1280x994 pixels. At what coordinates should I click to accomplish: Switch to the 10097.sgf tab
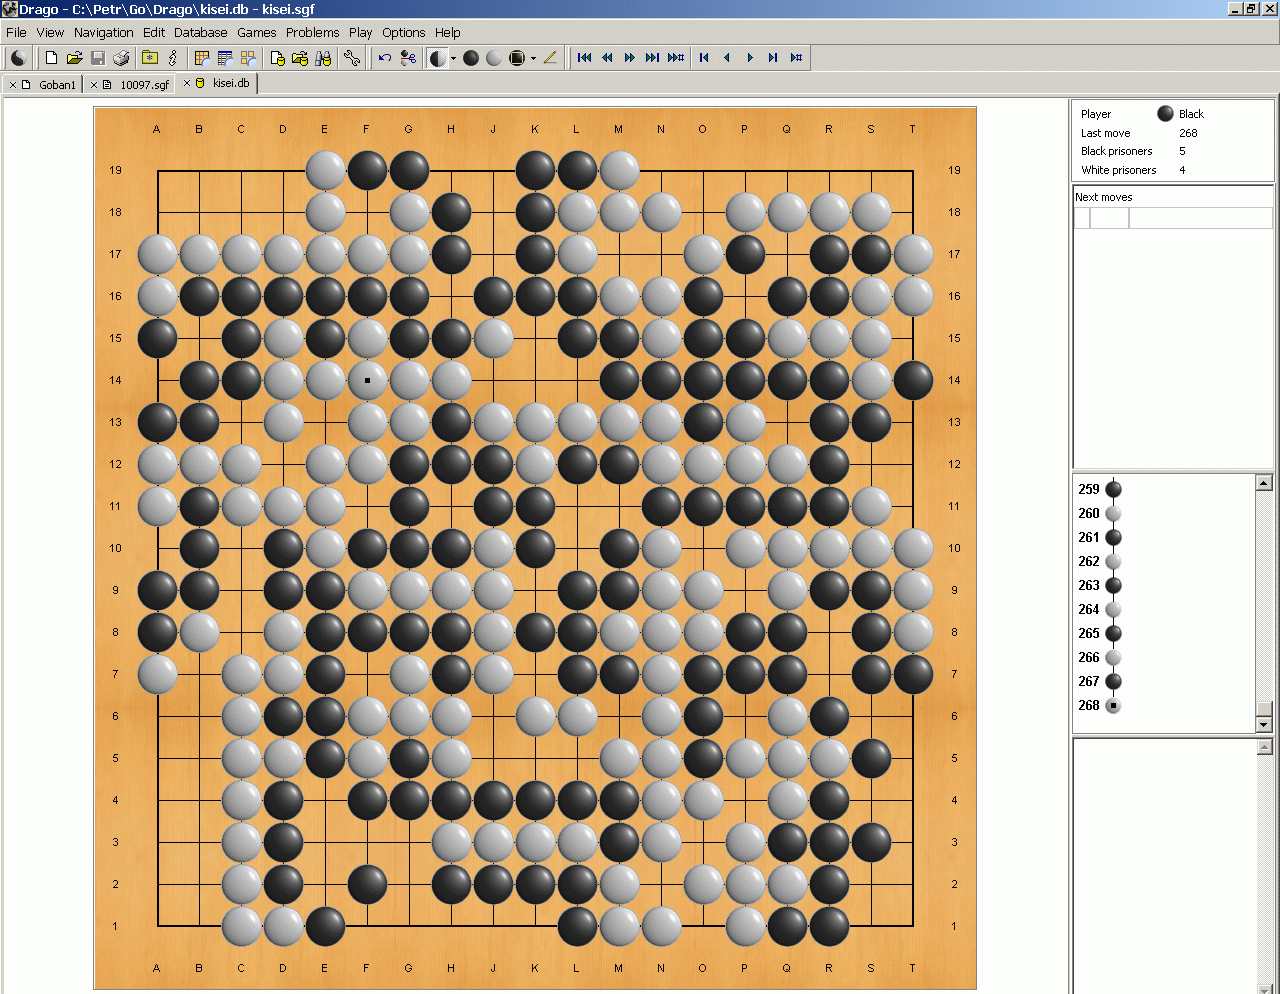(x=144, y=85)
